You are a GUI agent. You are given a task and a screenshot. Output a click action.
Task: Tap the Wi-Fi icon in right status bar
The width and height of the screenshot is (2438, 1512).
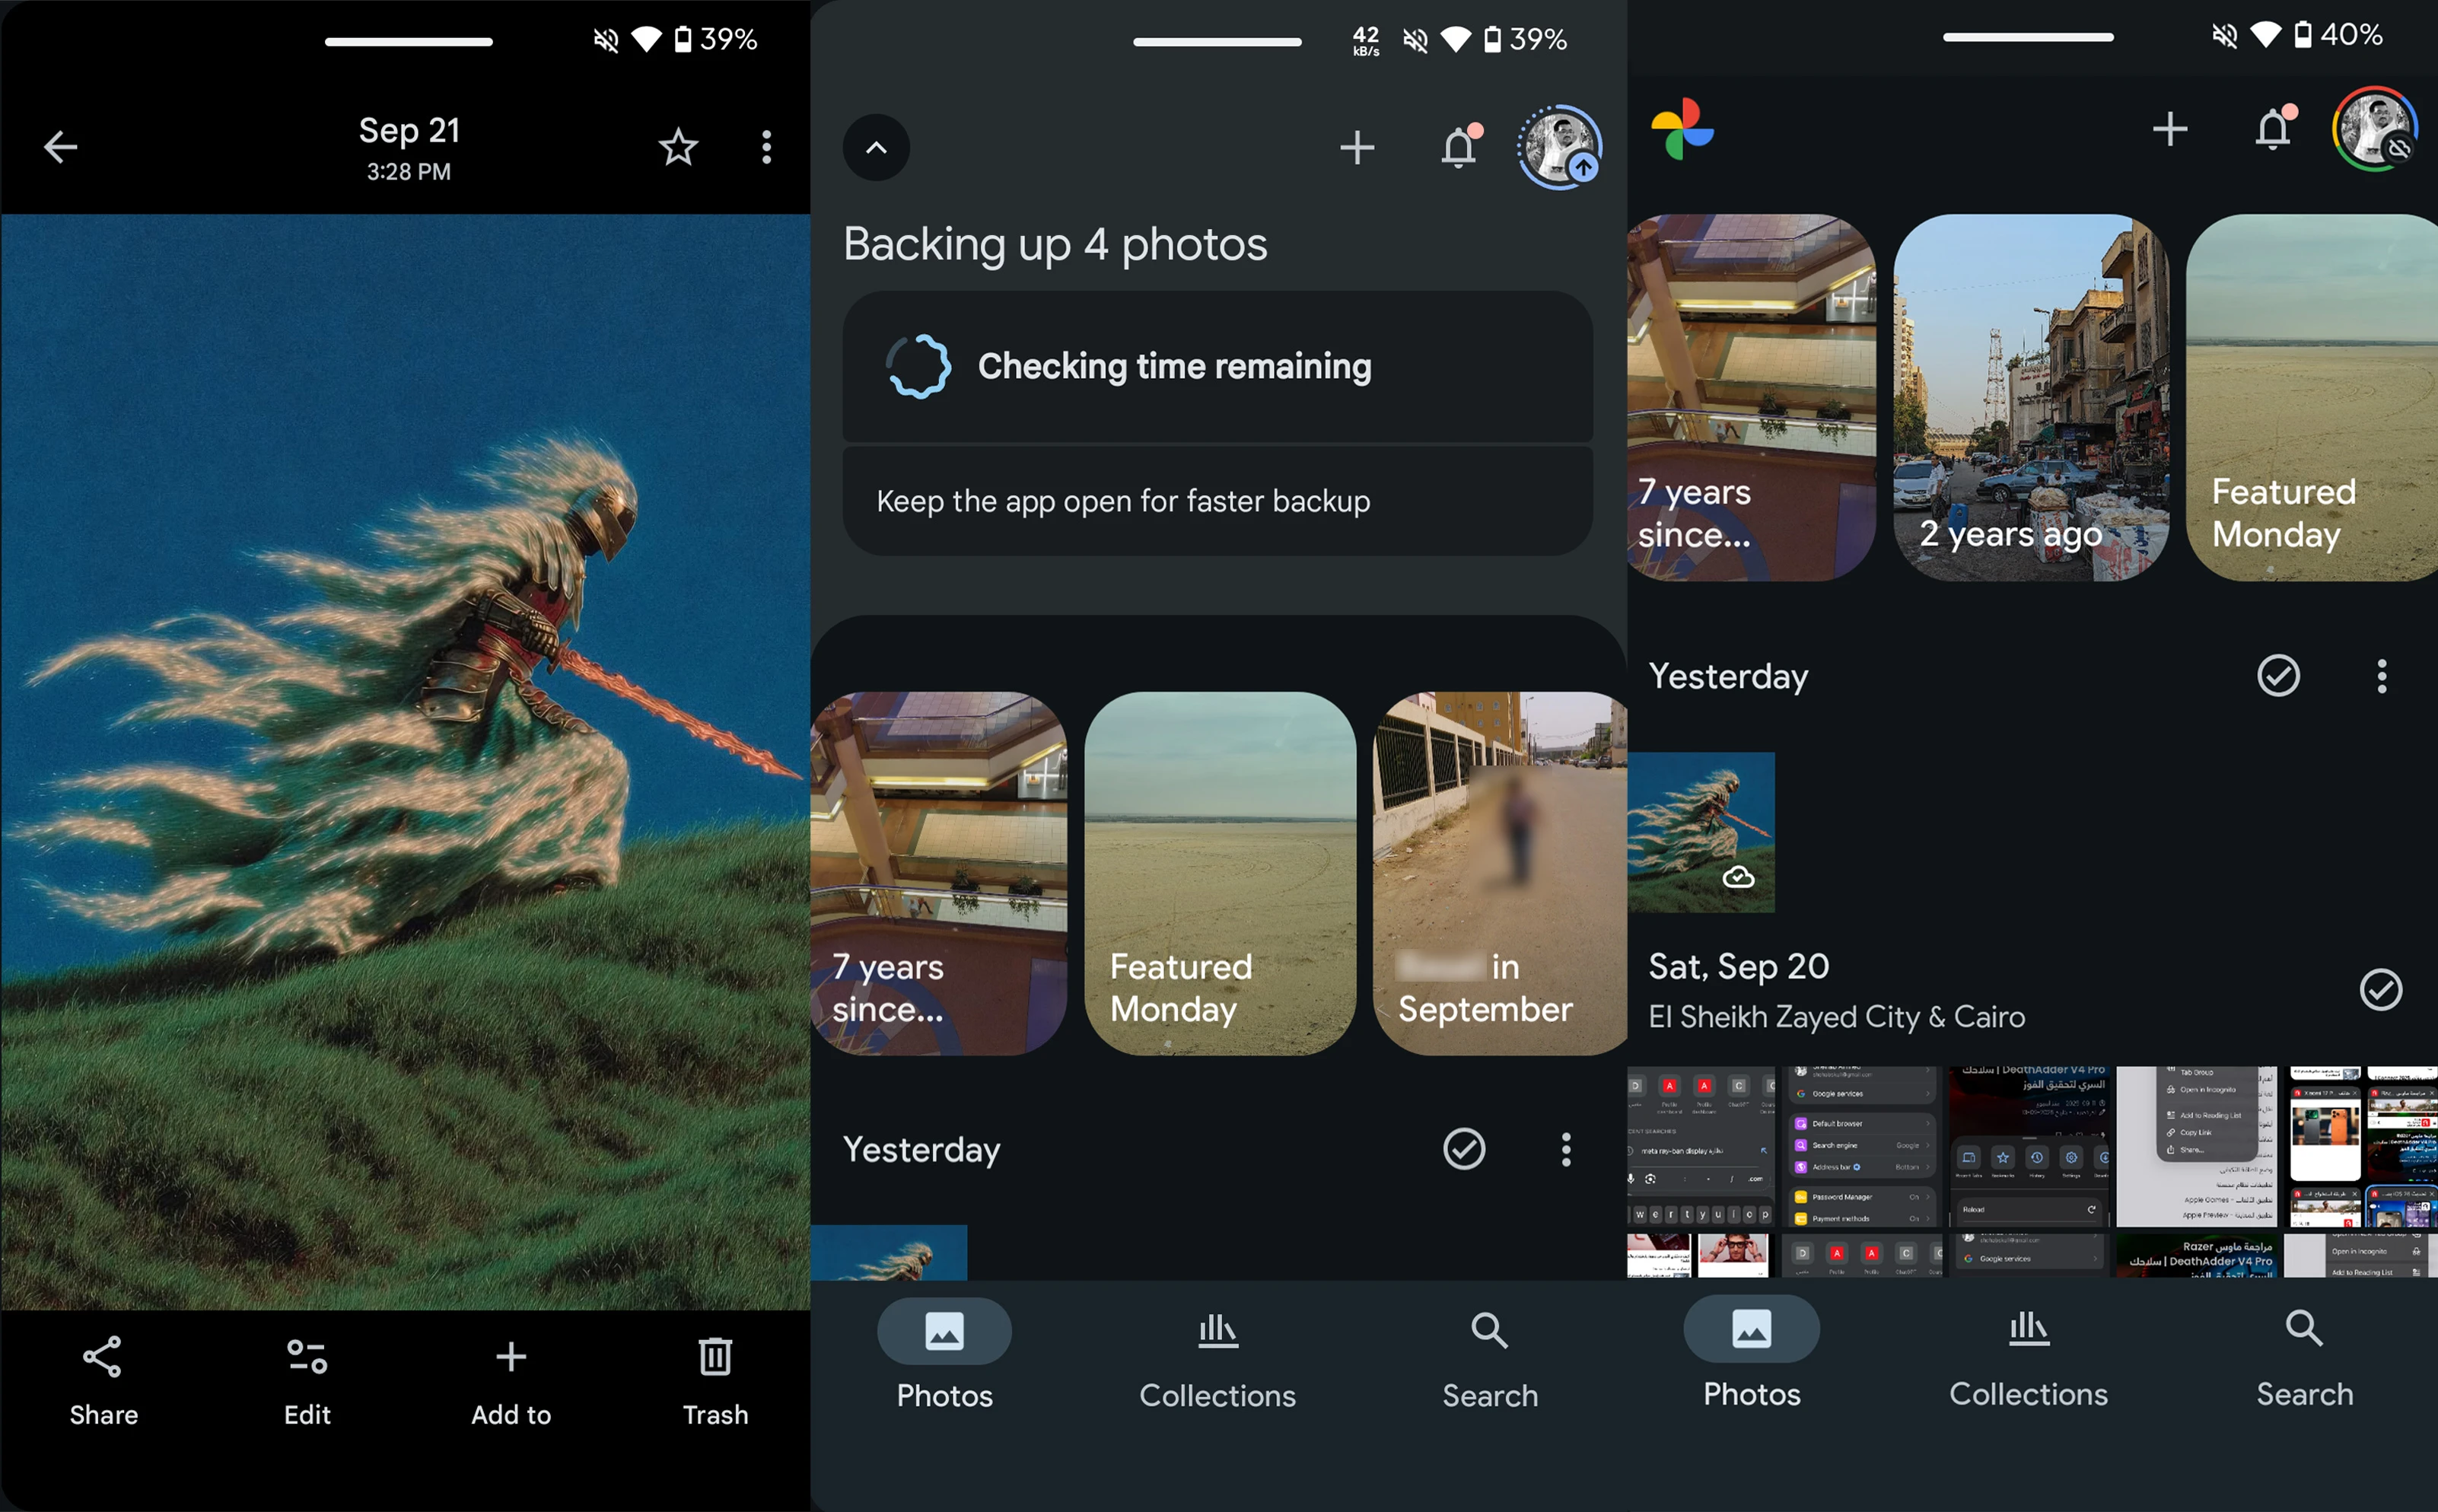[x=2266, y=35]
